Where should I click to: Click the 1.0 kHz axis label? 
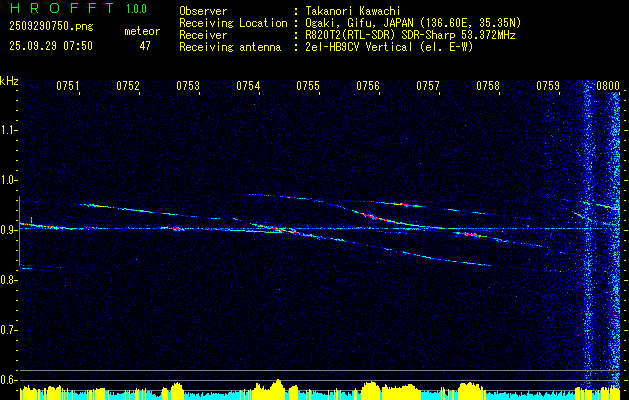pos(8,180)
